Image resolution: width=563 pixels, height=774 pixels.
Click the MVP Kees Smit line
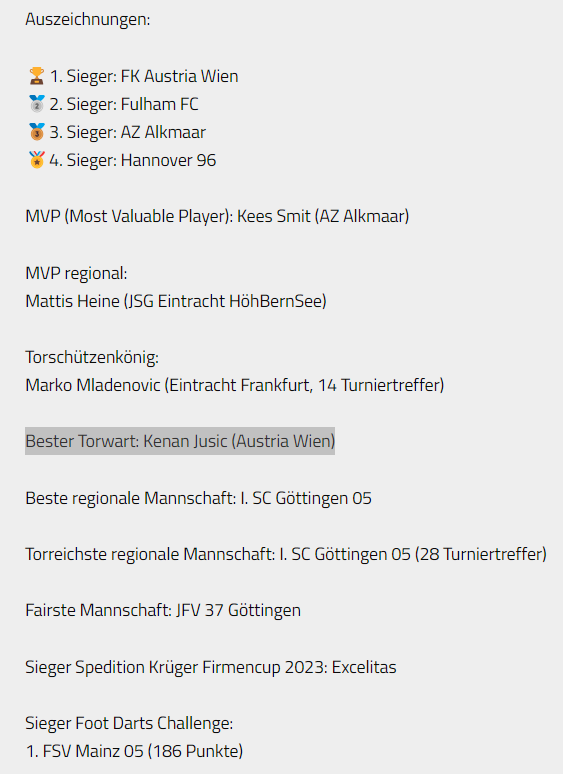tap(217, 216)
